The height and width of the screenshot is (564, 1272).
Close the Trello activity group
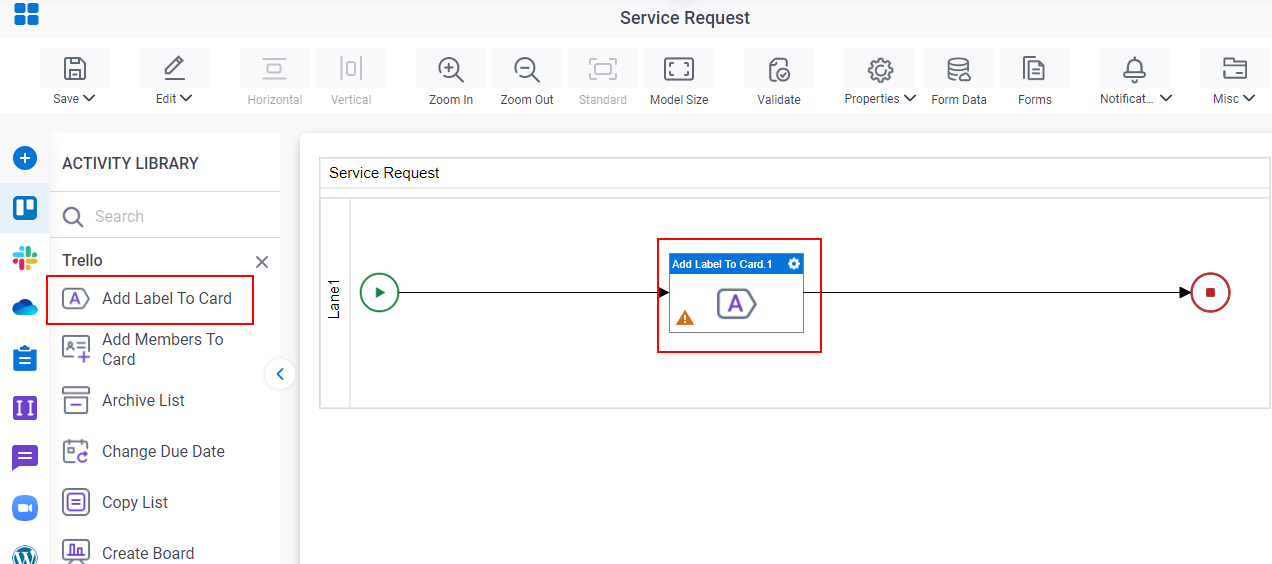262,261
